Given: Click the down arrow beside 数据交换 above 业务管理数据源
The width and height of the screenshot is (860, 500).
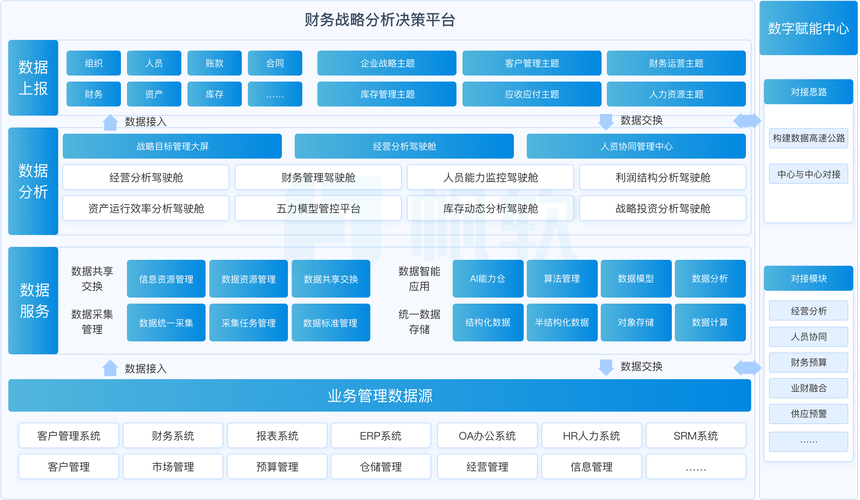Looking at the screenshot, I should (606, 367).
